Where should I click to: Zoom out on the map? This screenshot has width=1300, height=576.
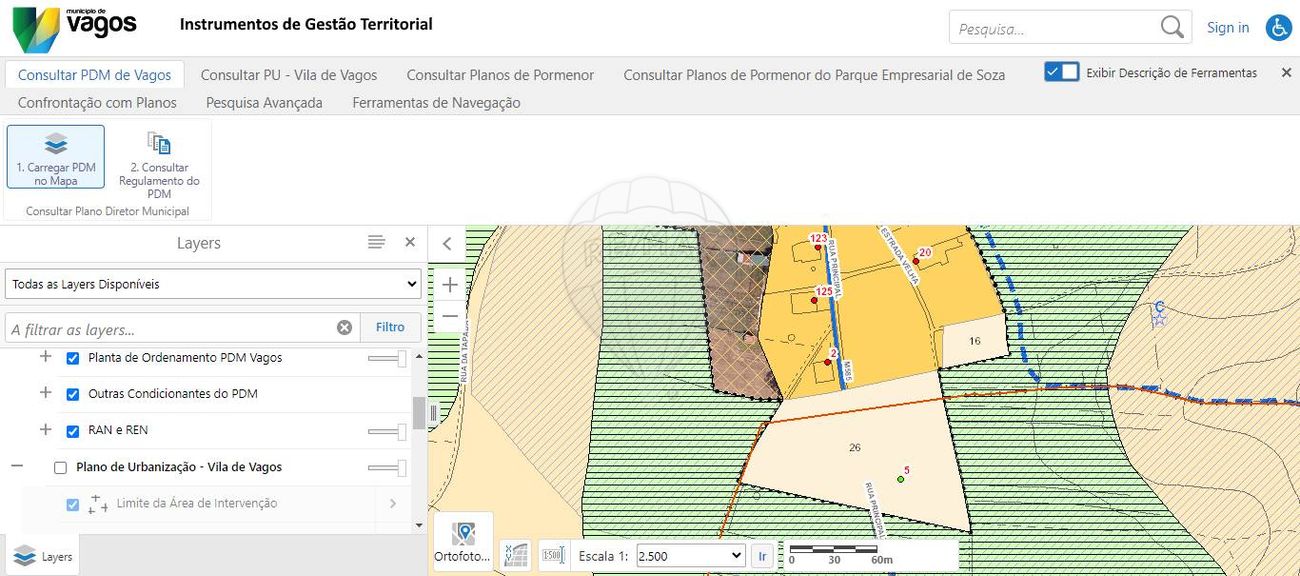(x=450, y=316)
